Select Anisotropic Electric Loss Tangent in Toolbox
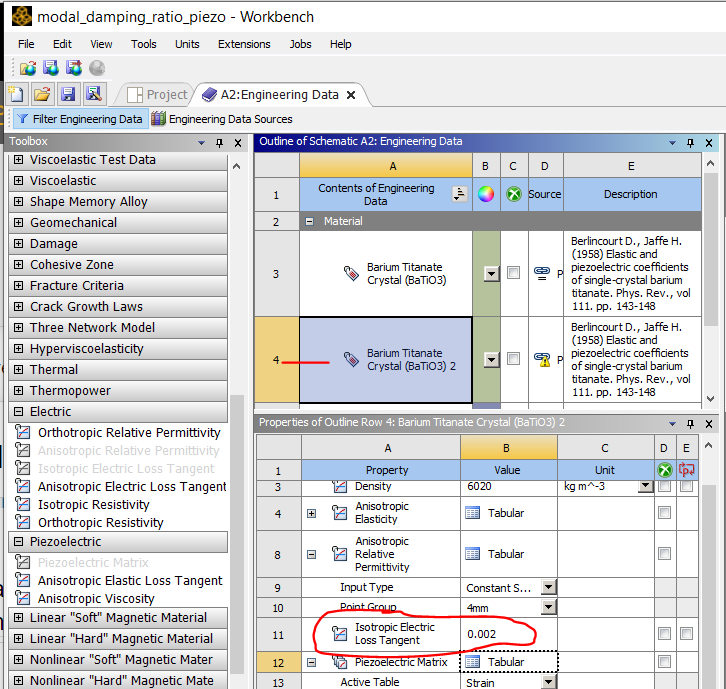 [x=132, y=487]
